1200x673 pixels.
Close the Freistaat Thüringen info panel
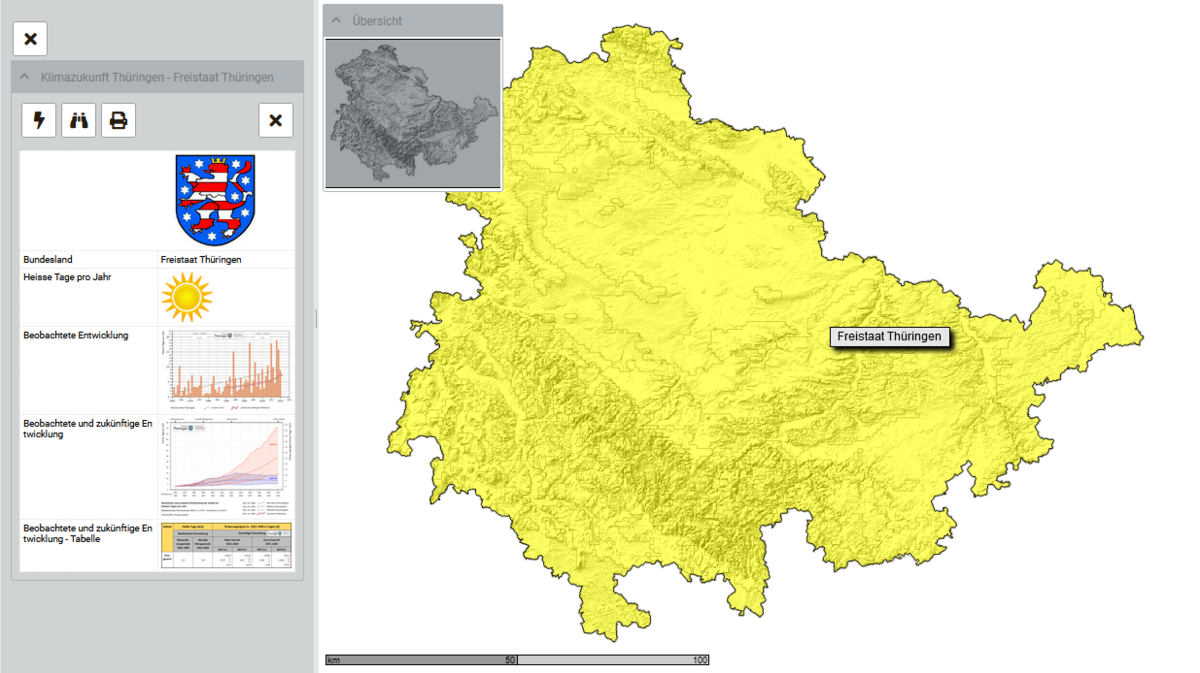(x=276, y=120)
